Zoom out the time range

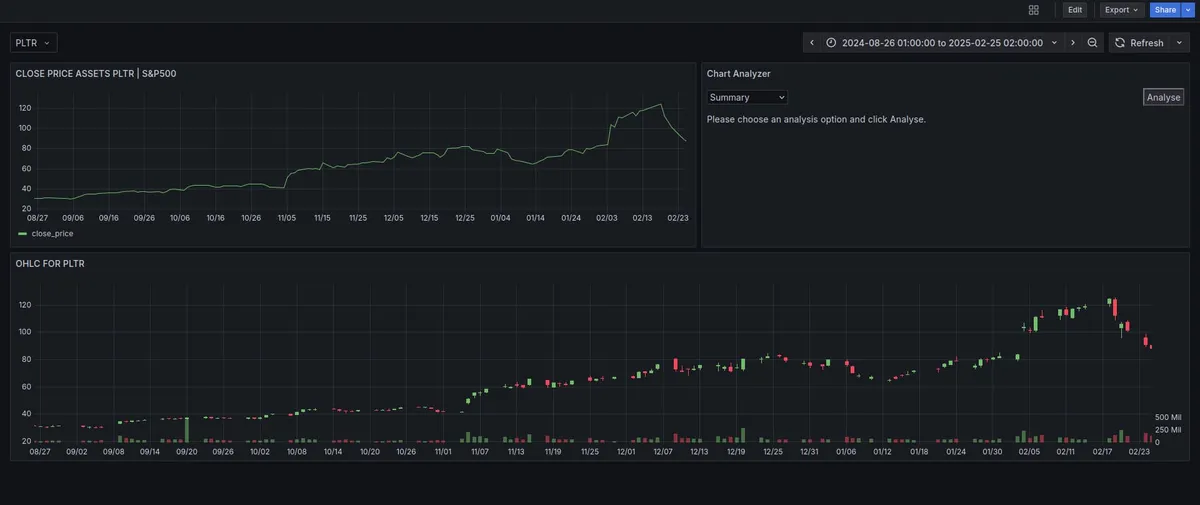click(x=1093, y=43)
